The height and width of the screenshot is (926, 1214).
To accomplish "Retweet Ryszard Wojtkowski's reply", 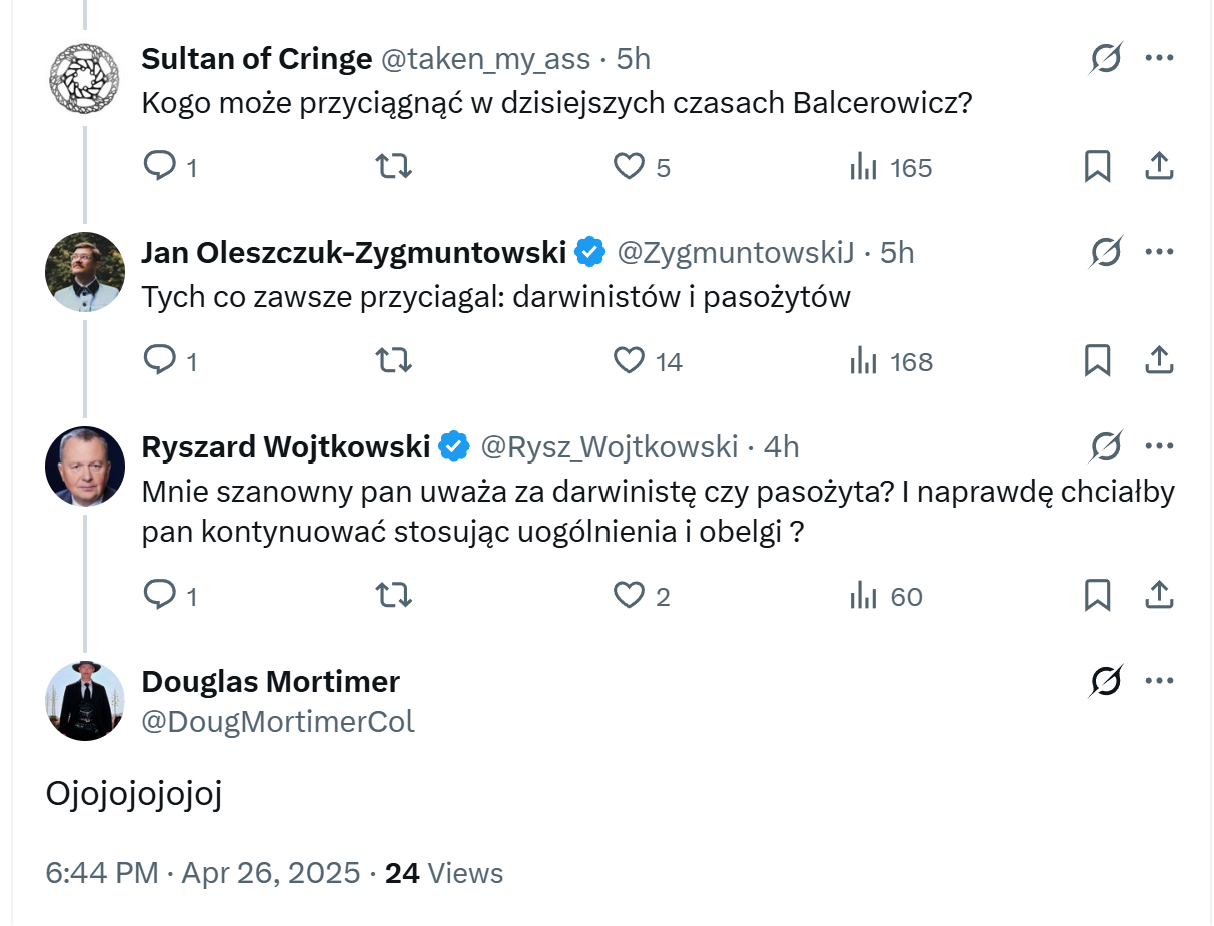I will click(x=393, y=596).
